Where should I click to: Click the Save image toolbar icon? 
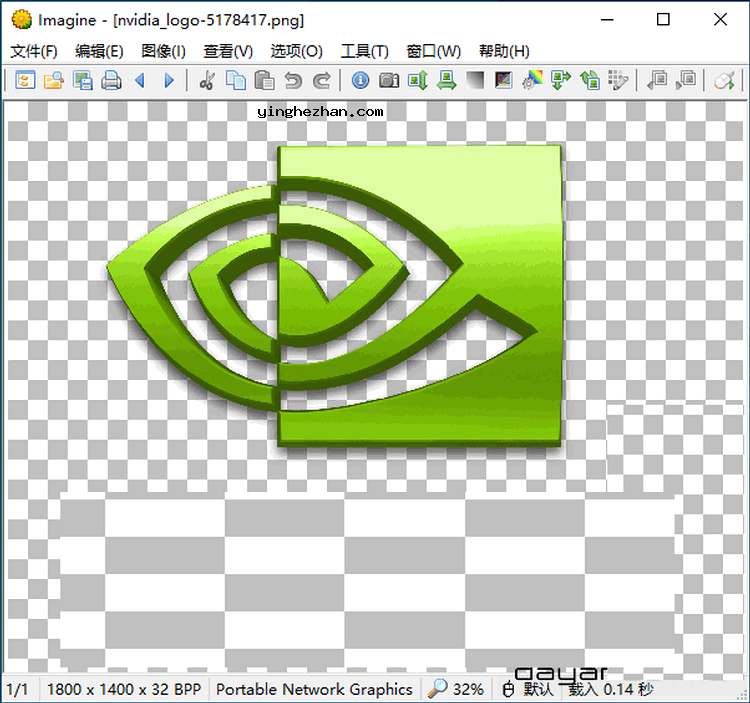(83, 81)
